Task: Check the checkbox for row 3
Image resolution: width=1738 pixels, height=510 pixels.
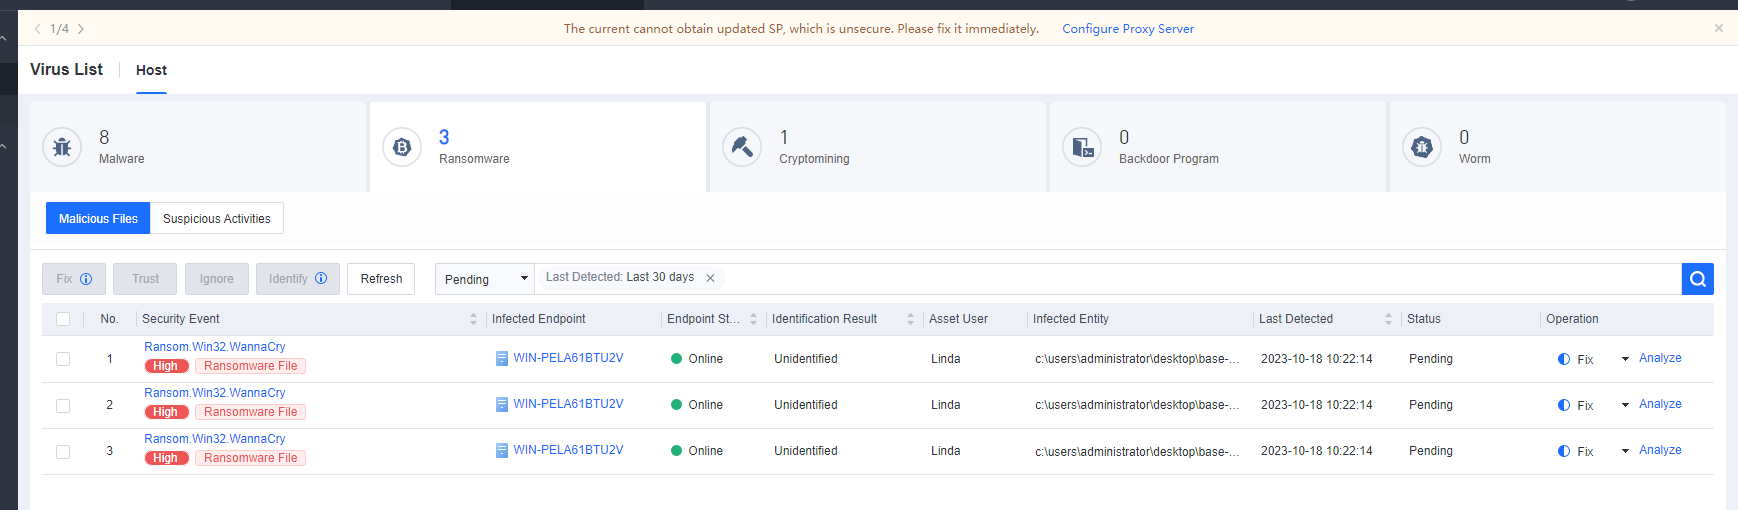Action: (63, 451)
